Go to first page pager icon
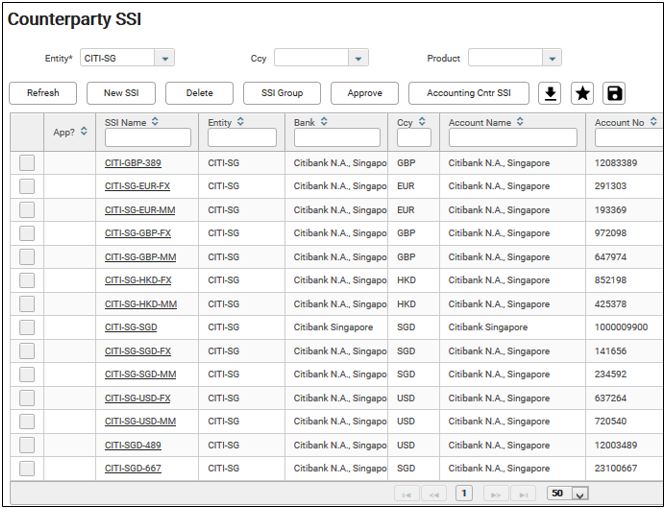Viewport: 666px width, 509px height. coord(406,494)
